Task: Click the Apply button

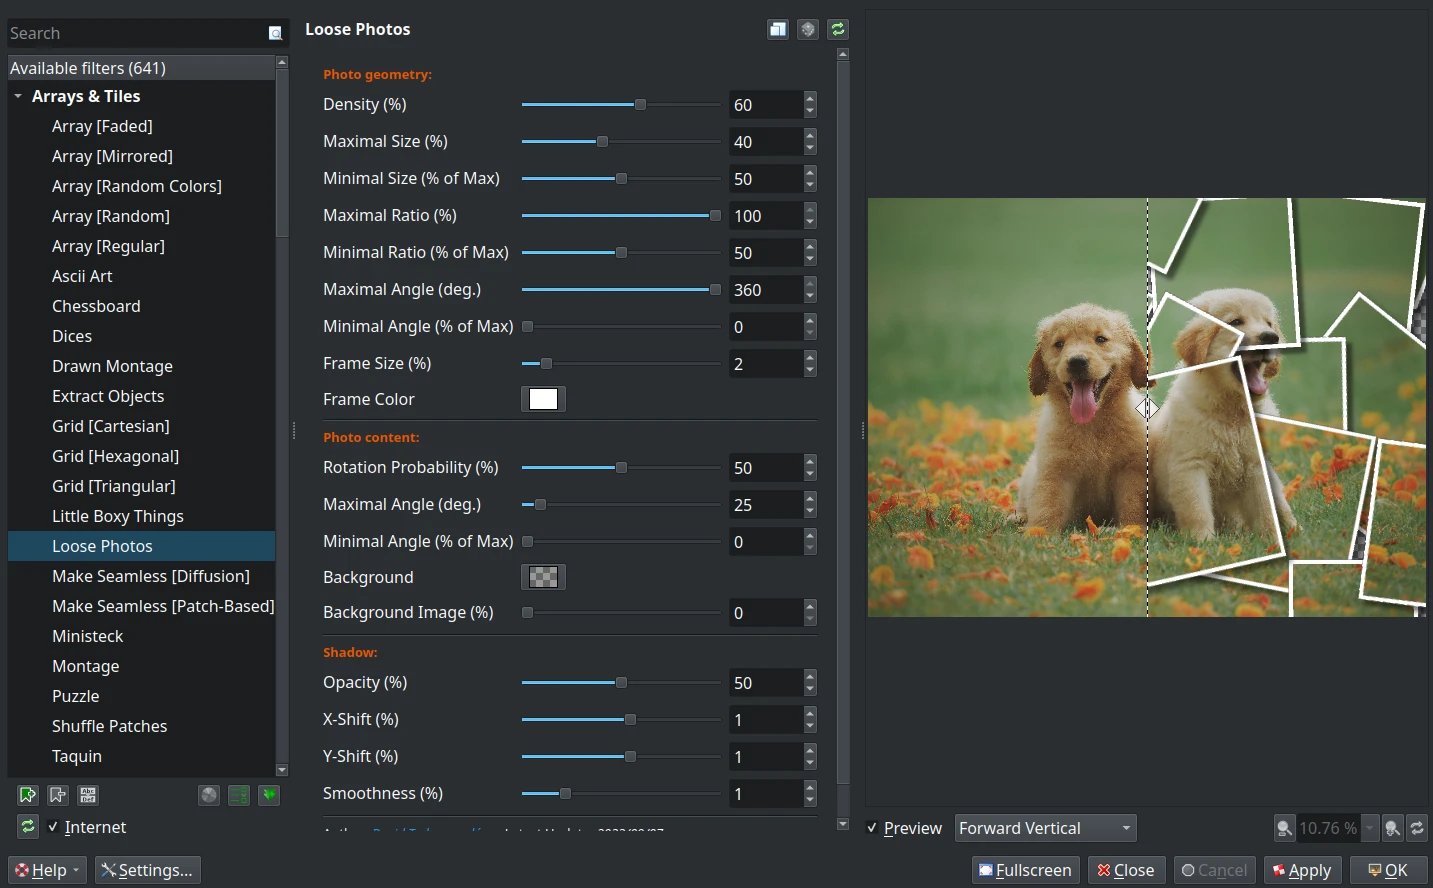Action: click(x=1302, y=870)
